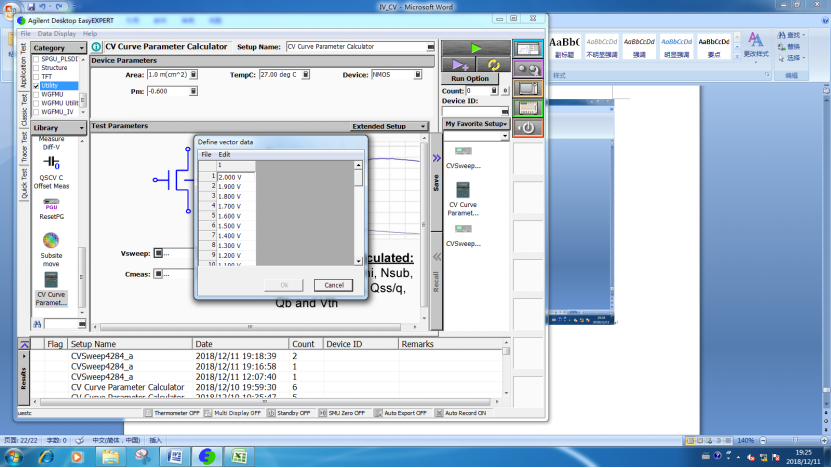This screenshot has height=468, width=831.
Task: Check the SPGU_PLSDIV category box
Action: pyautogui.click(x=36, y=59)
